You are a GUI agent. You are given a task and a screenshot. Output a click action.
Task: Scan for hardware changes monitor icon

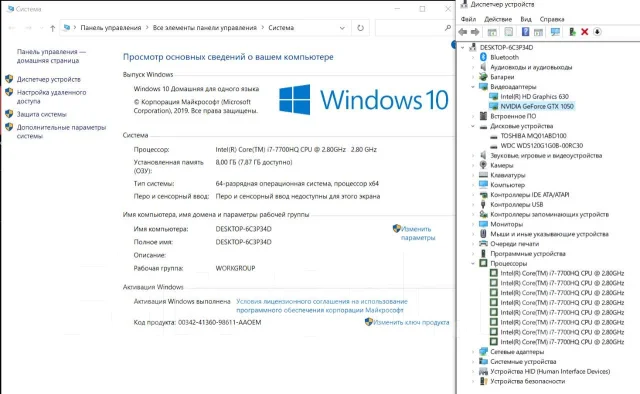pos(555,32)
